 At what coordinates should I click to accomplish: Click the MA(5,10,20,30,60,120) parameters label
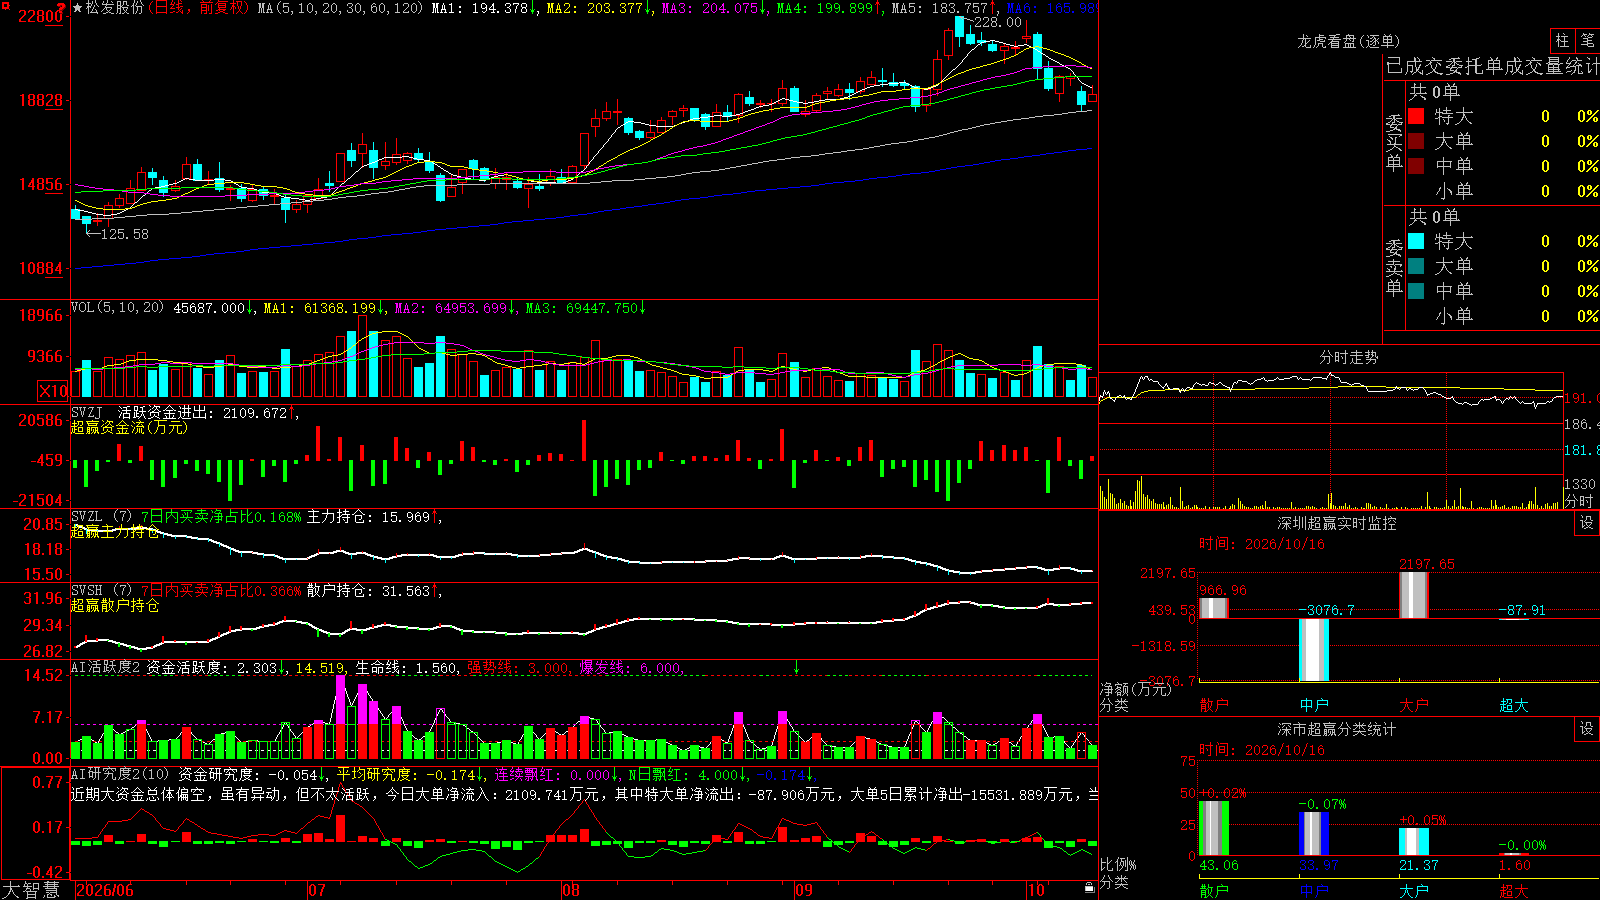pyautogui.click(x=340, y=8)
